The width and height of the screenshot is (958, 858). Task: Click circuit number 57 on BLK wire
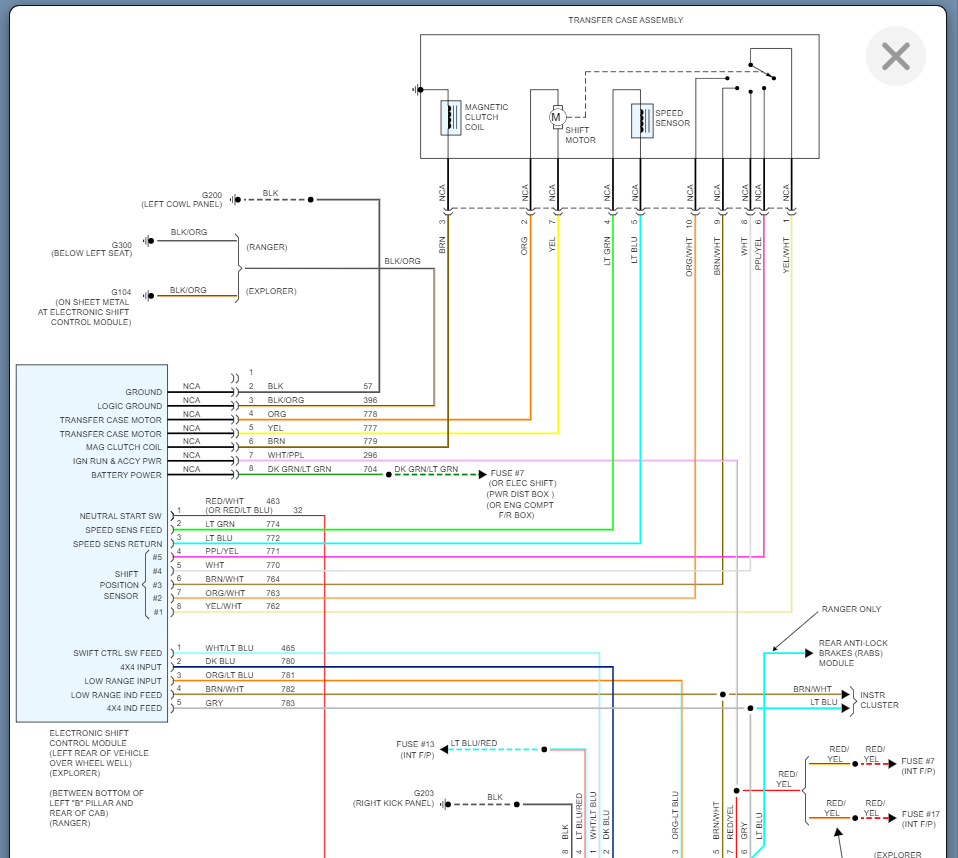pos(368,386)
